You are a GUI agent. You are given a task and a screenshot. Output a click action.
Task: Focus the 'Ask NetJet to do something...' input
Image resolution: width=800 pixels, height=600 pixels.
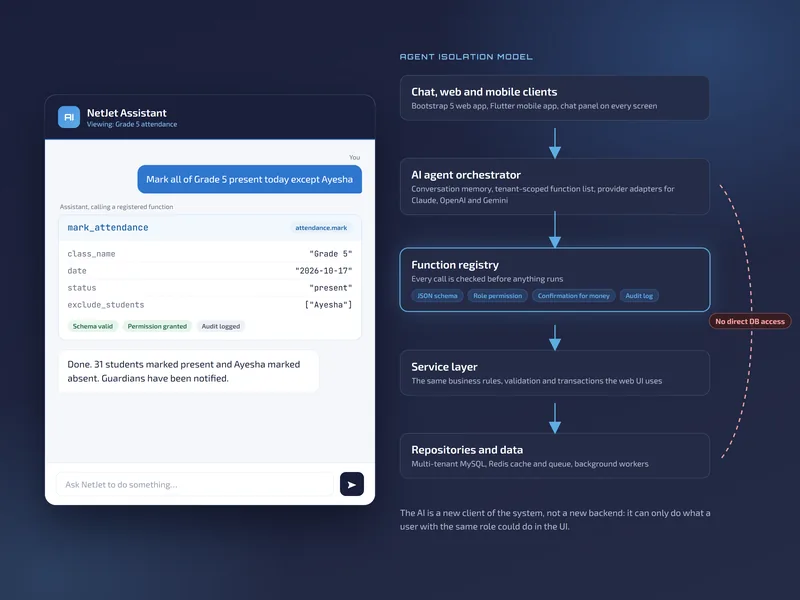[x=194, y=484]
